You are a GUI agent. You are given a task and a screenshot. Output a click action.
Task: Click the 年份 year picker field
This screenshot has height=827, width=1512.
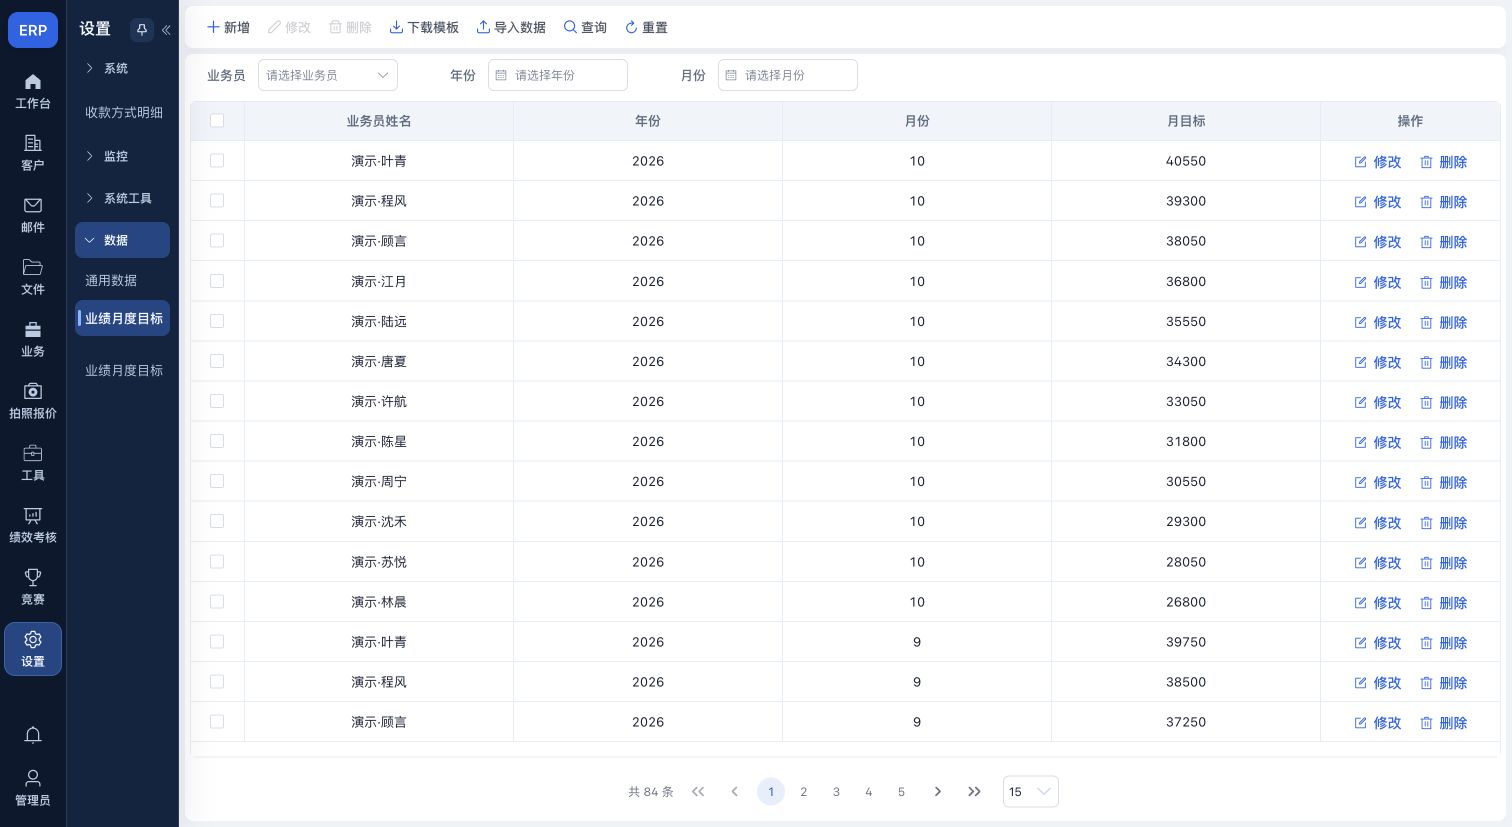point(558,75)
